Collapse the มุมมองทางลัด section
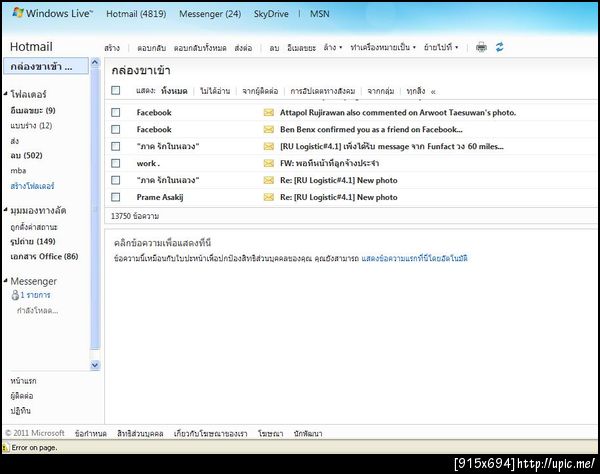Screen dimensions: 600x474 [x=6, y=210]
